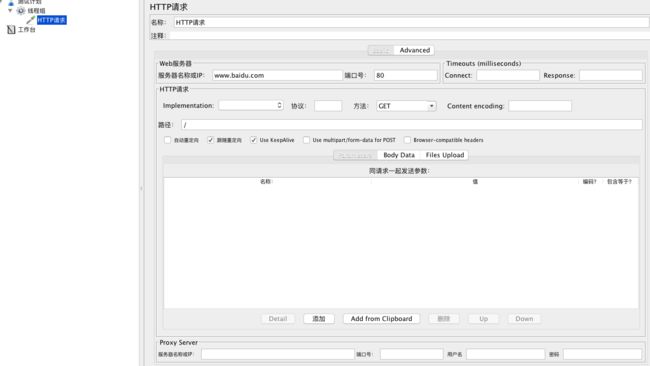Click the 名称 name field

click(x=411, y=22)
